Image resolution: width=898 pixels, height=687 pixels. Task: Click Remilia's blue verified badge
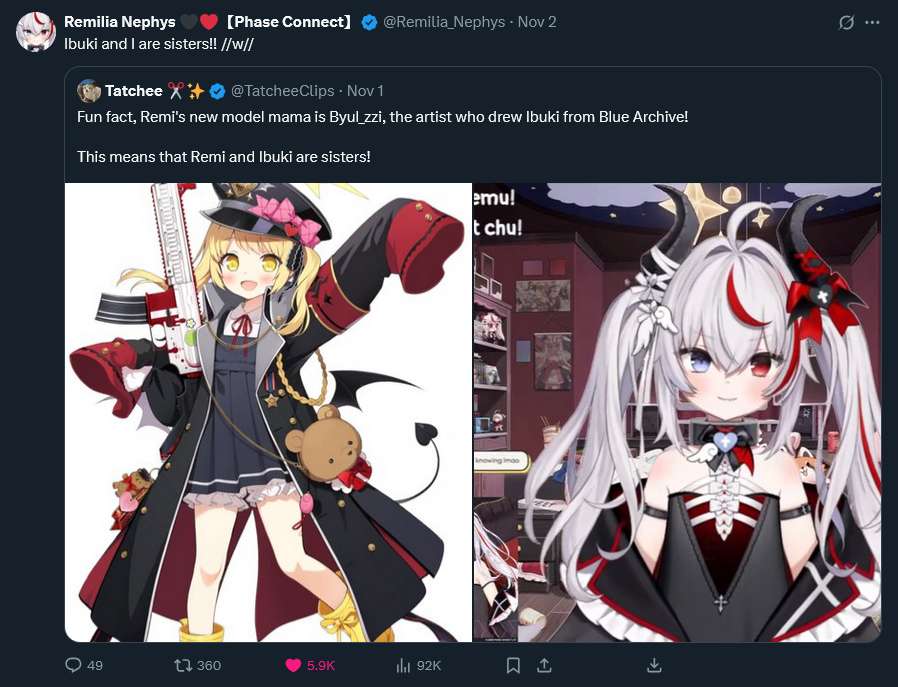(x=369, y=22)
